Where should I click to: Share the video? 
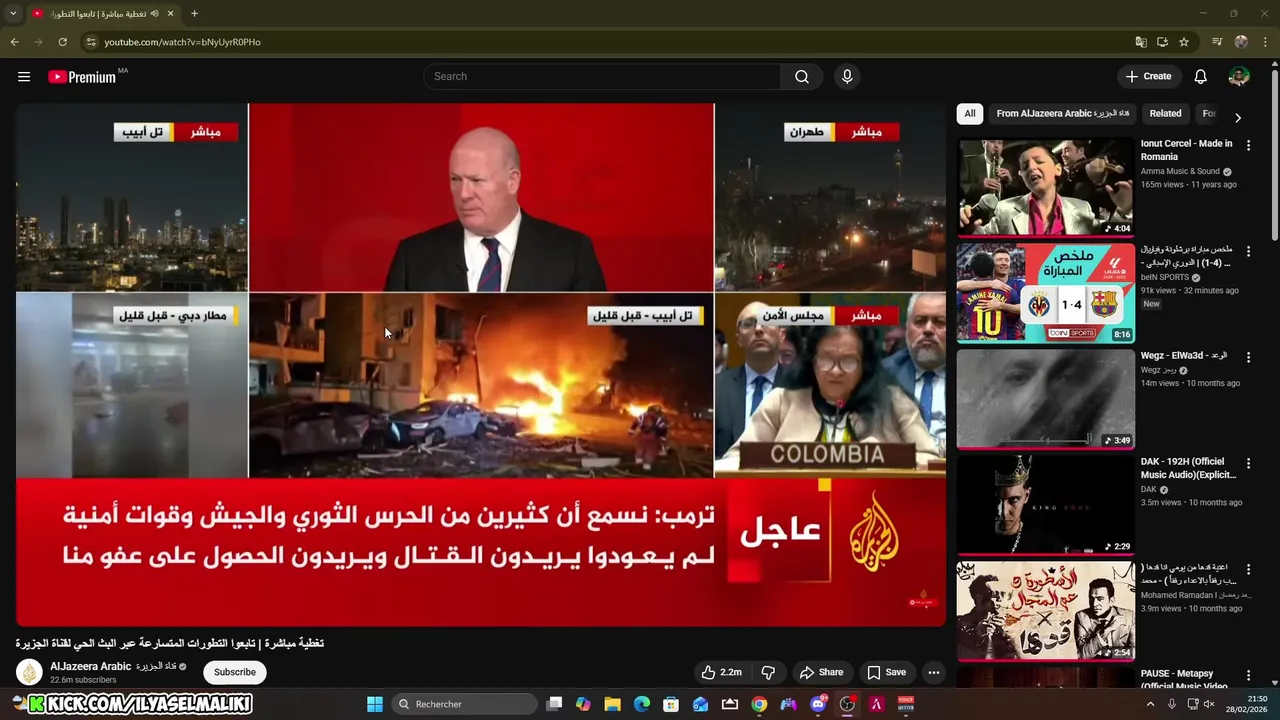tap(821, 672)
